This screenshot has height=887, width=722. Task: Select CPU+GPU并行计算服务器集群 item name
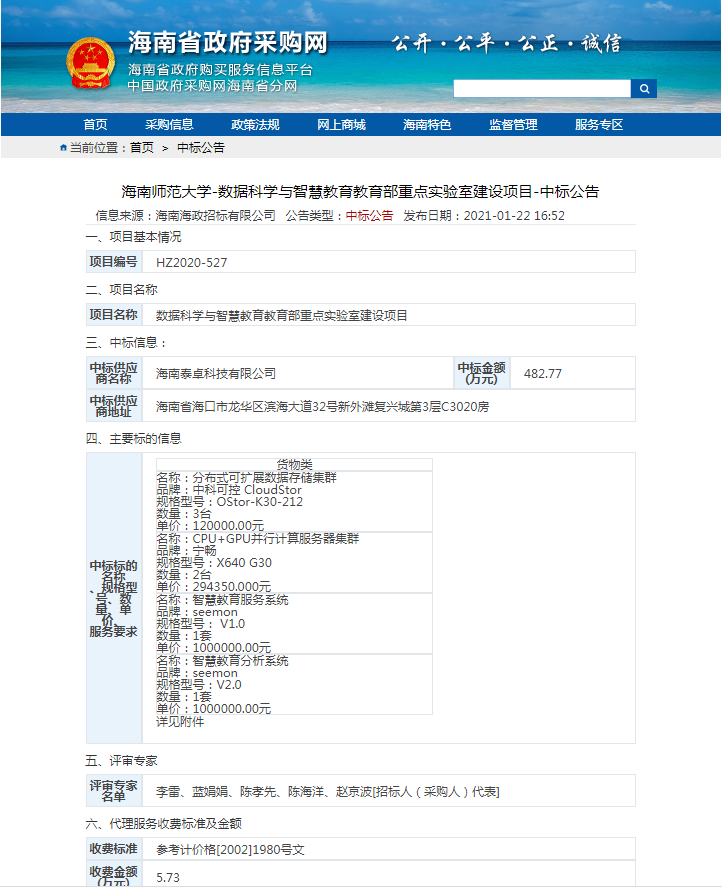[x=276, y=539]
